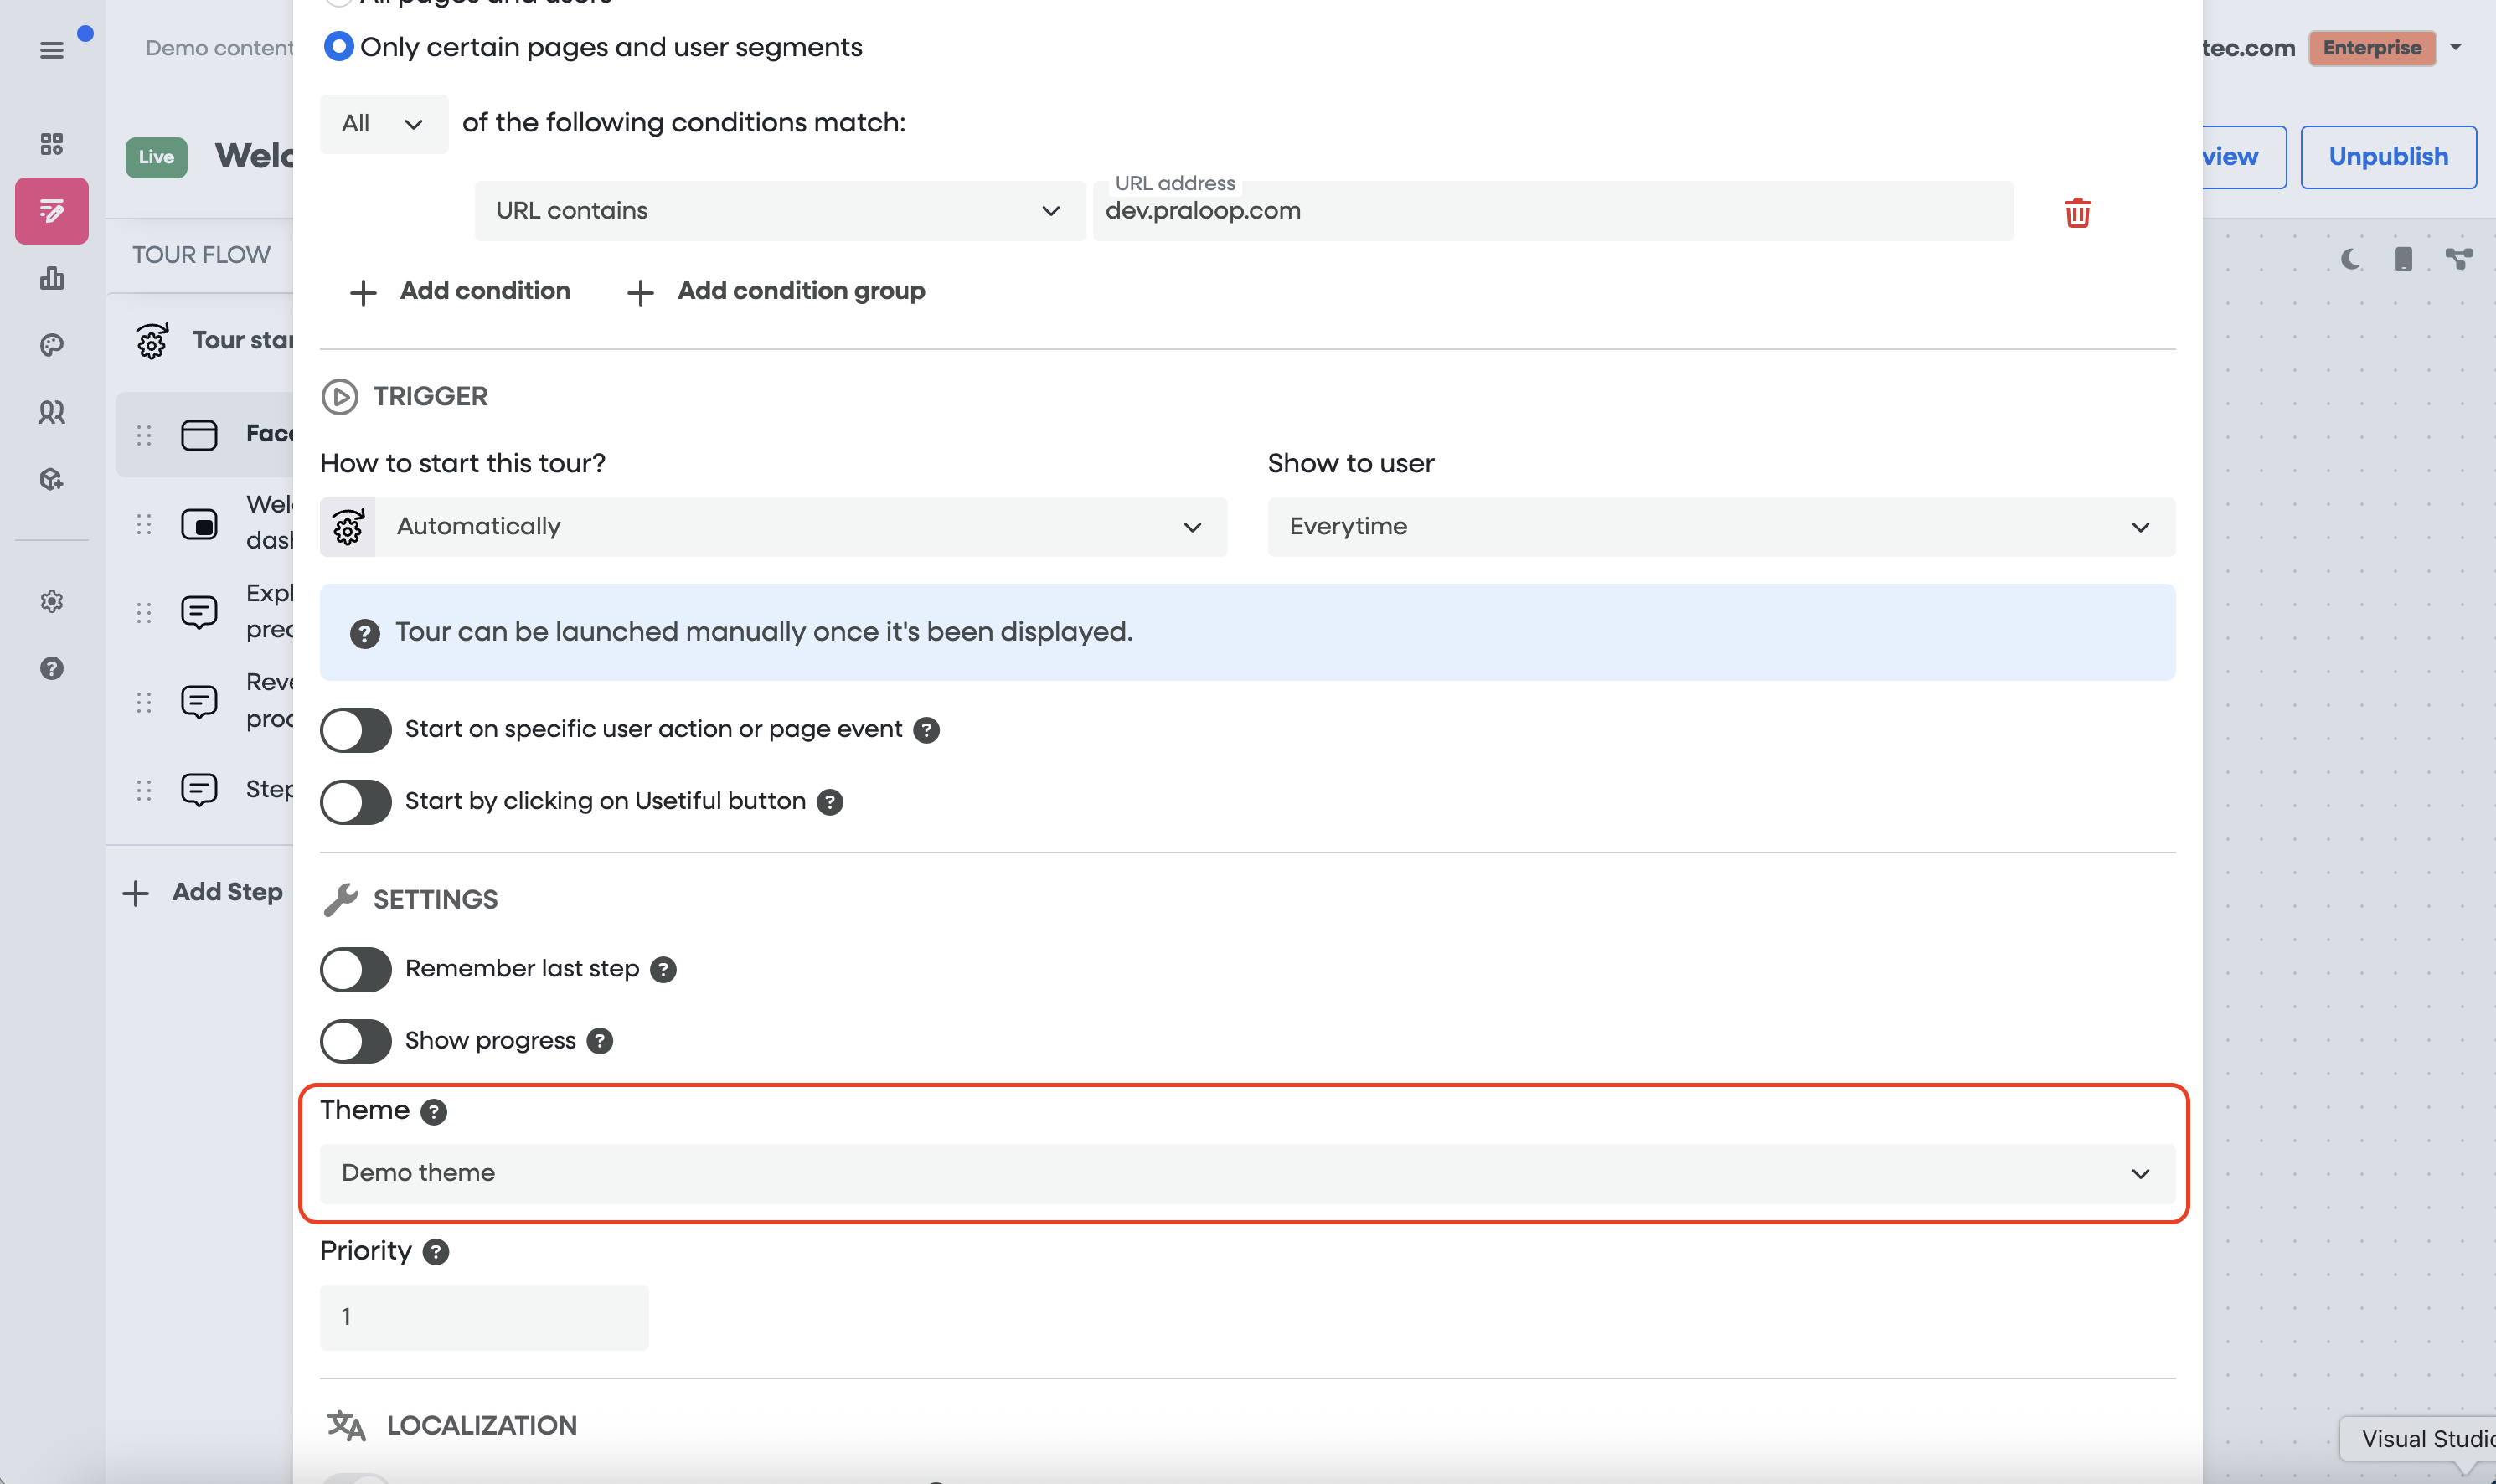Image resolution: width=2496 pixels, height=1484 pixels.
Task: Click the red trash icon to delete condition
Action: click(x=2077, y=212)
